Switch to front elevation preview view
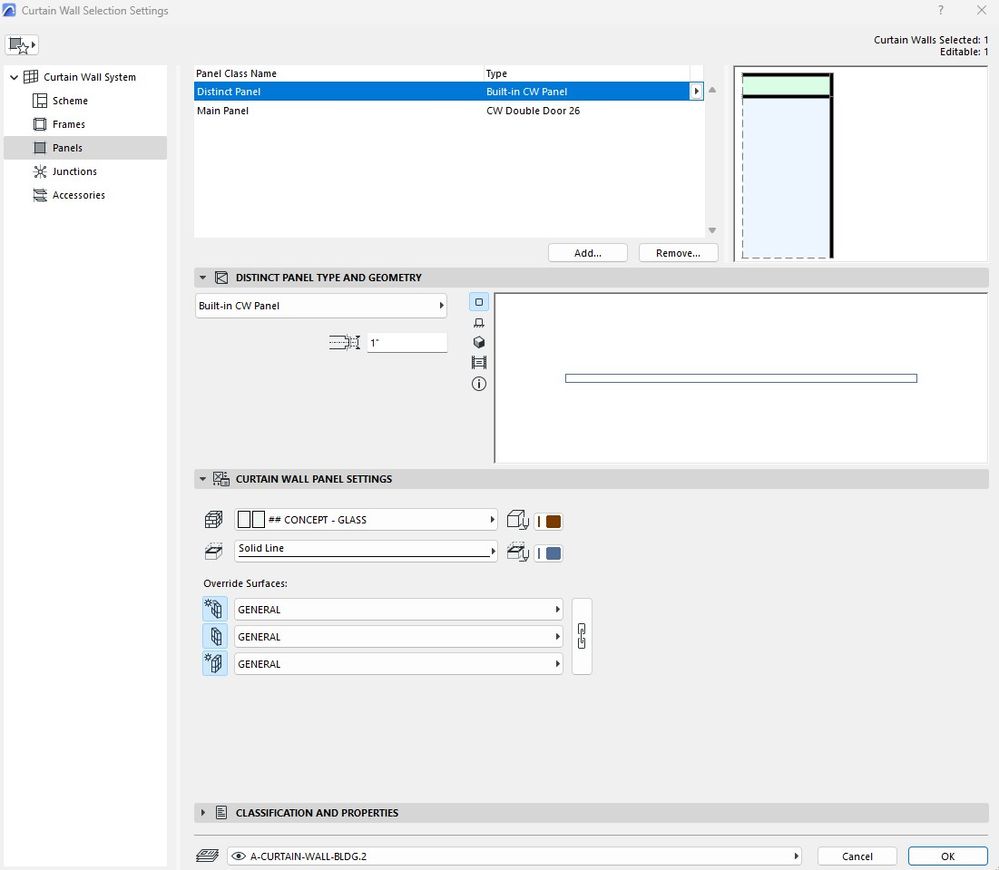999x870 pixels. click(x=479, y=322)
